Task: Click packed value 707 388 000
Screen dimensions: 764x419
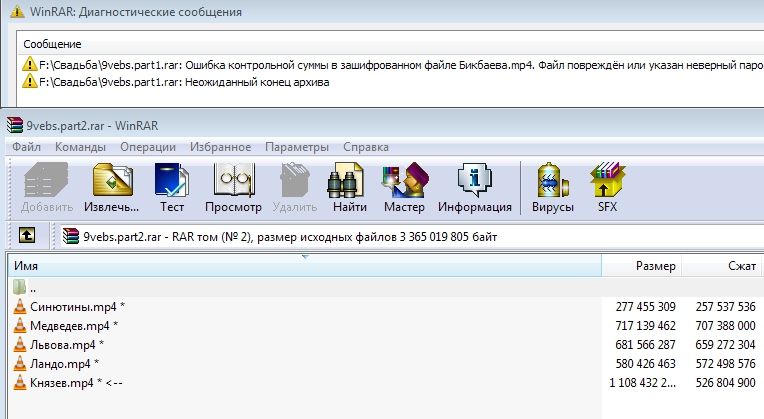Action: click(726, 325)
